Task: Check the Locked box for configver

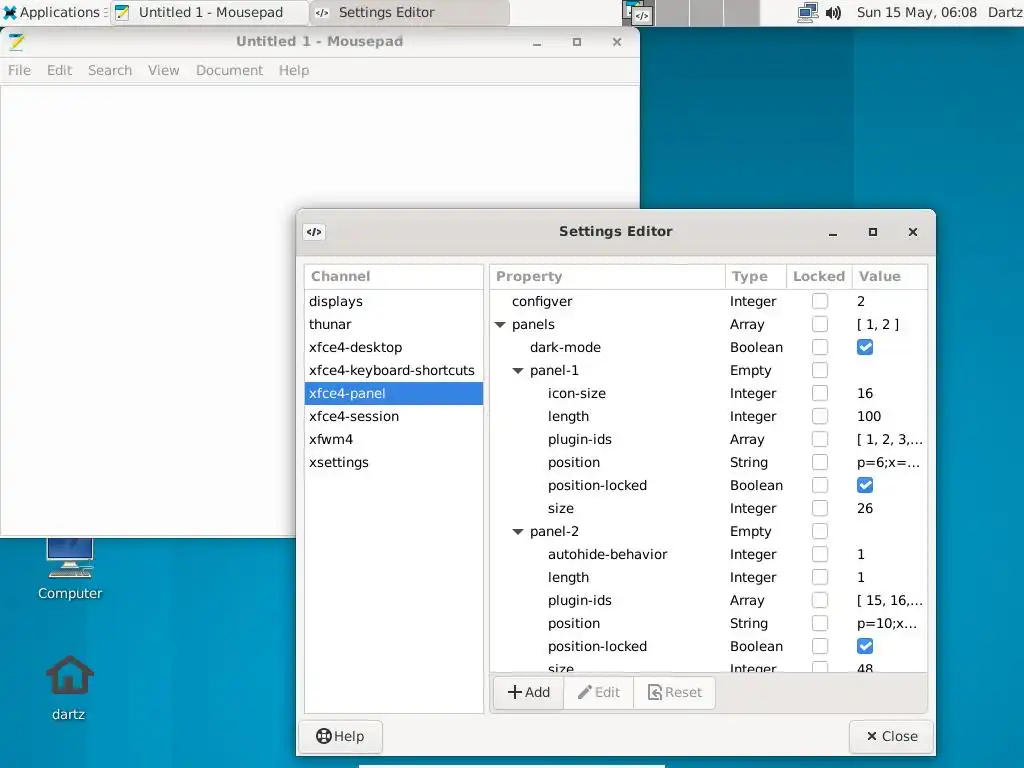Action: click(x=820, y=301)
